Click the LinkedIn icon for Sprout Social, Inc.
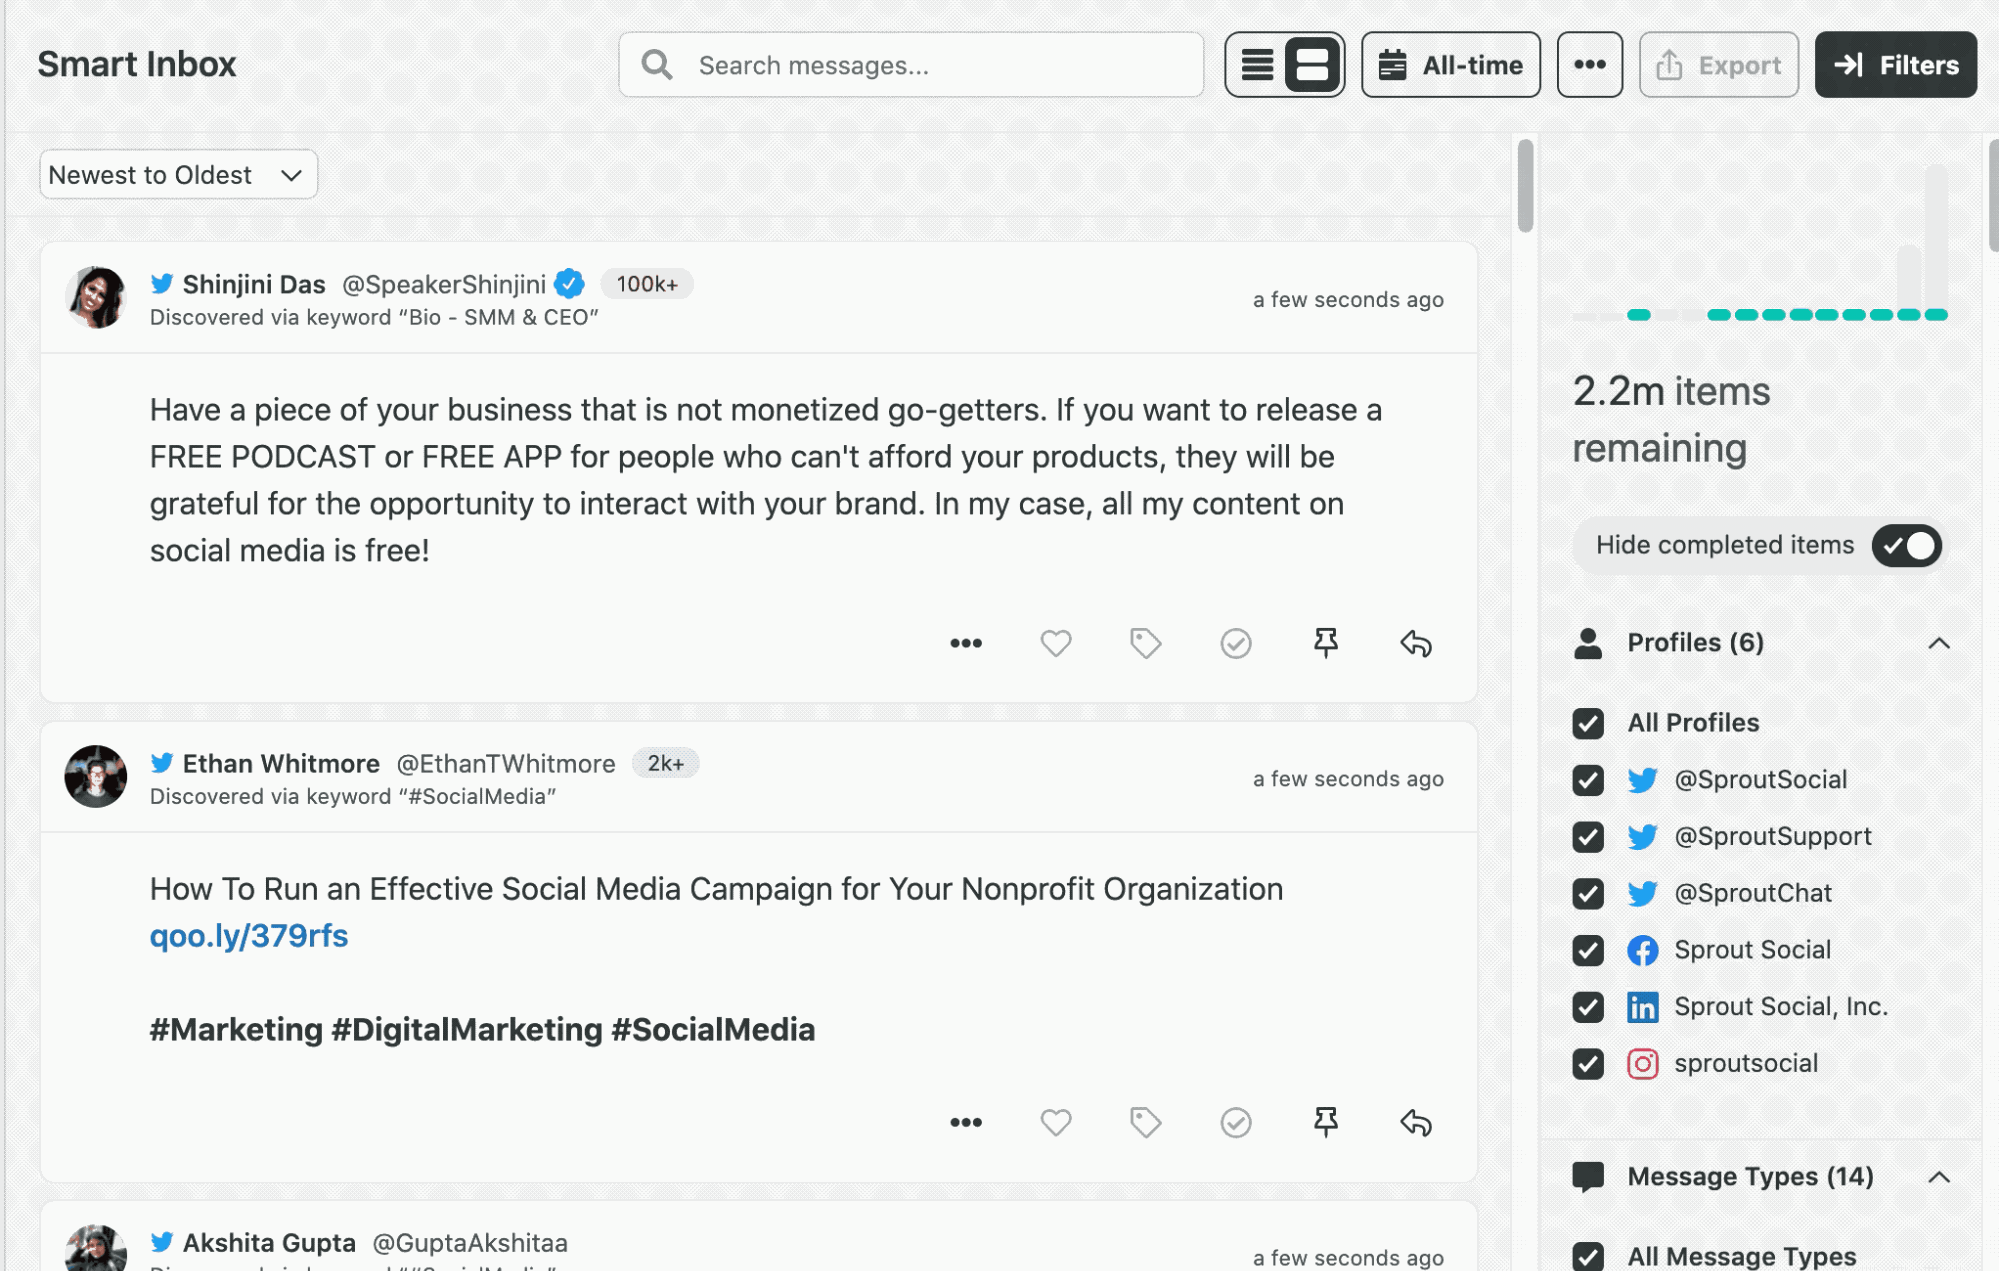 (1642, 1007)
